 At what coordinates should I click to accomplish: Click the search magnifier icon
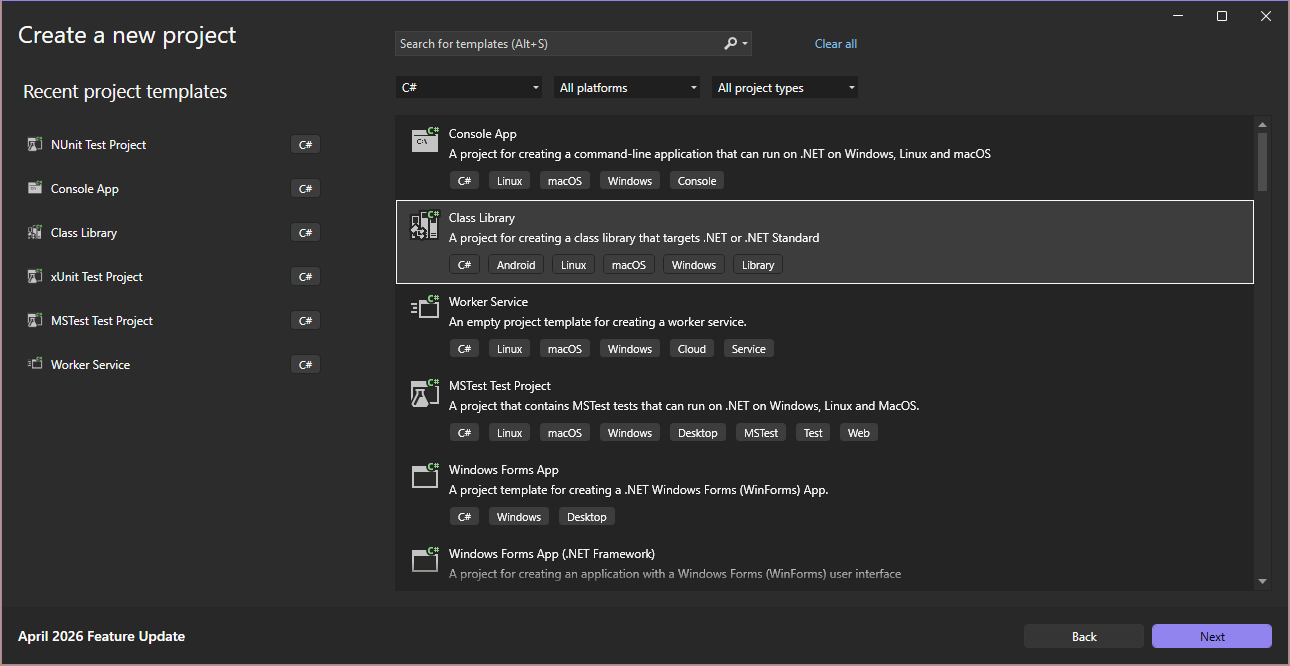730,43
